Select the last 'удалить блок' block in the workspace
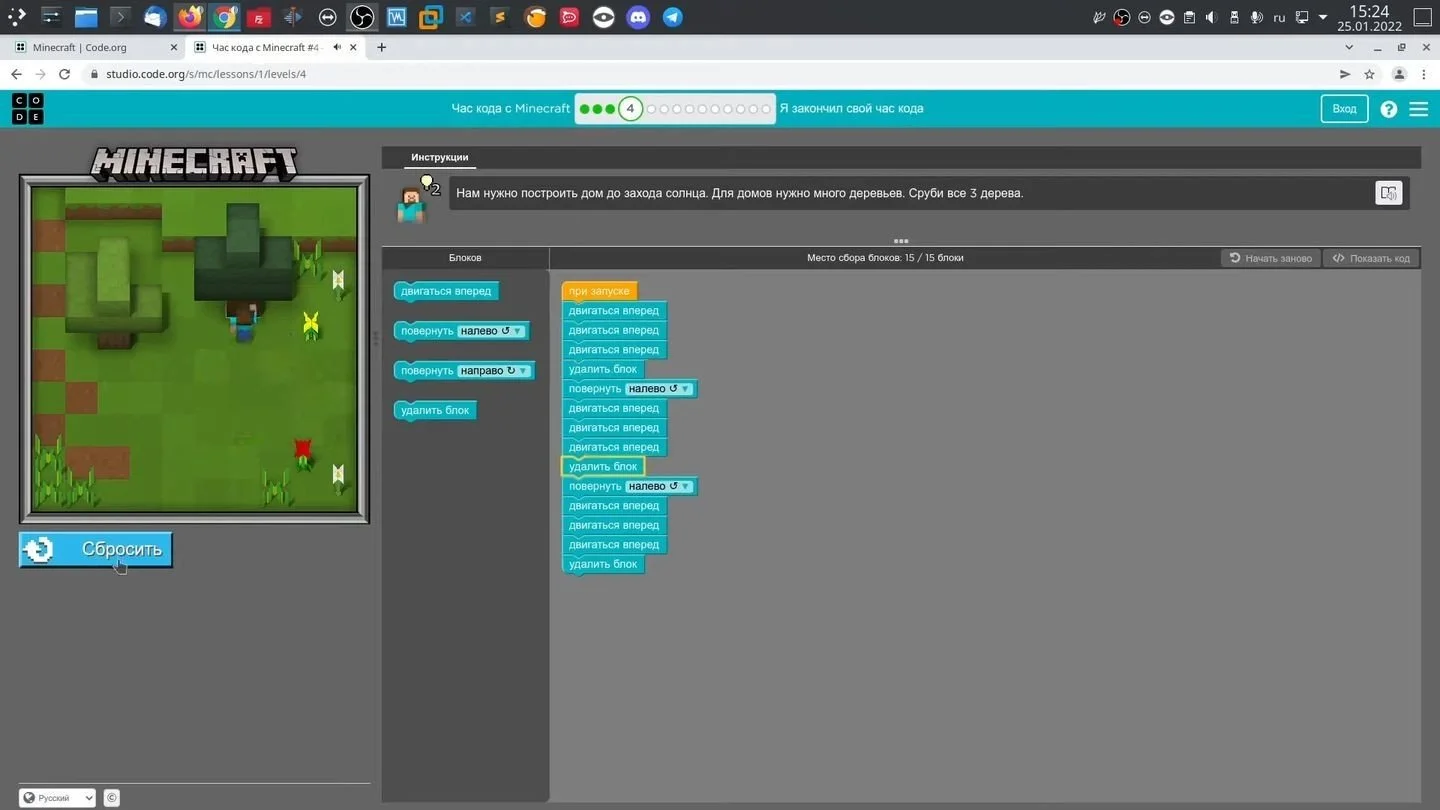The image size is (1440, 810). [603, 565]
